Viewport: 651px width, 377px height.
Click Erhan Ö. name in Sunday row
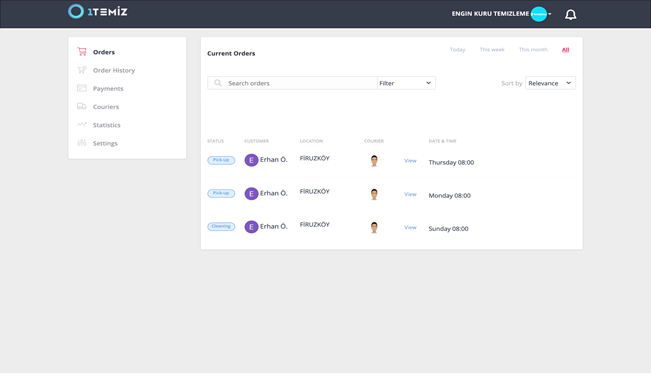coord(274,226)
